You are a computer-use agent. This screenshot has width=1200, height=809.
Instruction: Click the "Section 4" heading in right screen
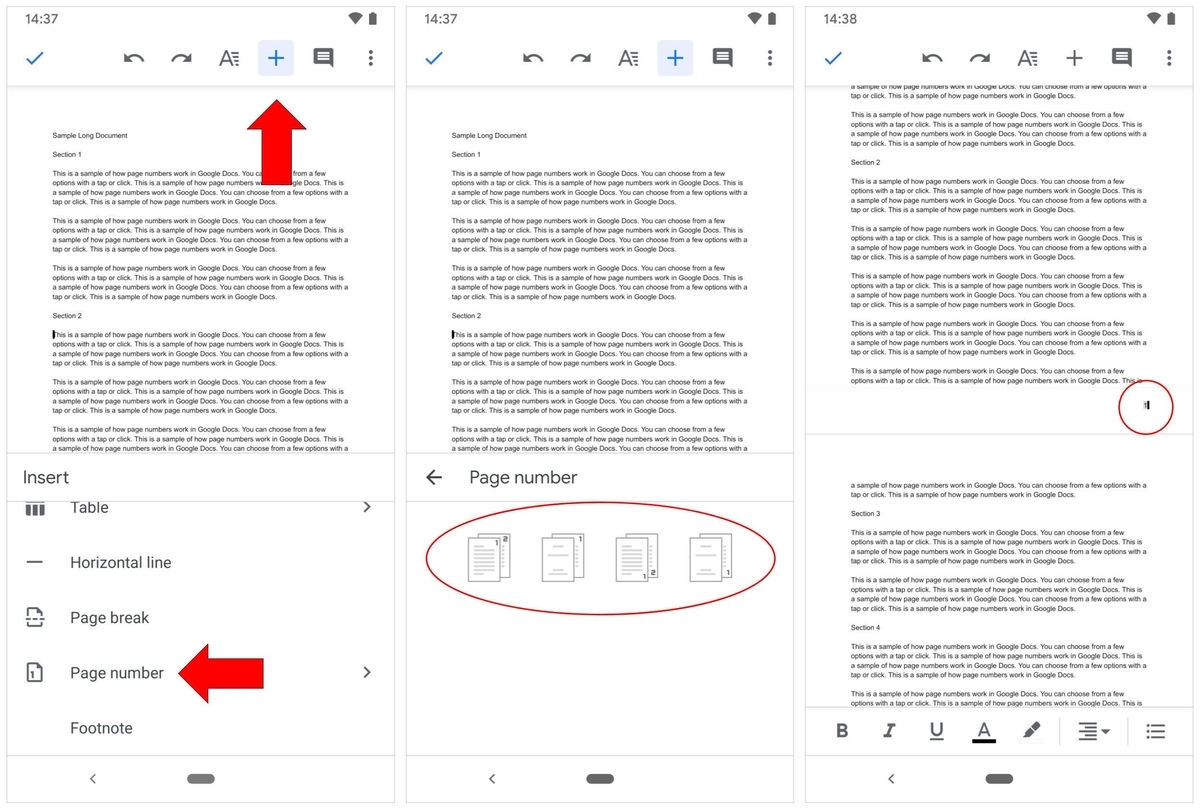(x=866, y=627)
